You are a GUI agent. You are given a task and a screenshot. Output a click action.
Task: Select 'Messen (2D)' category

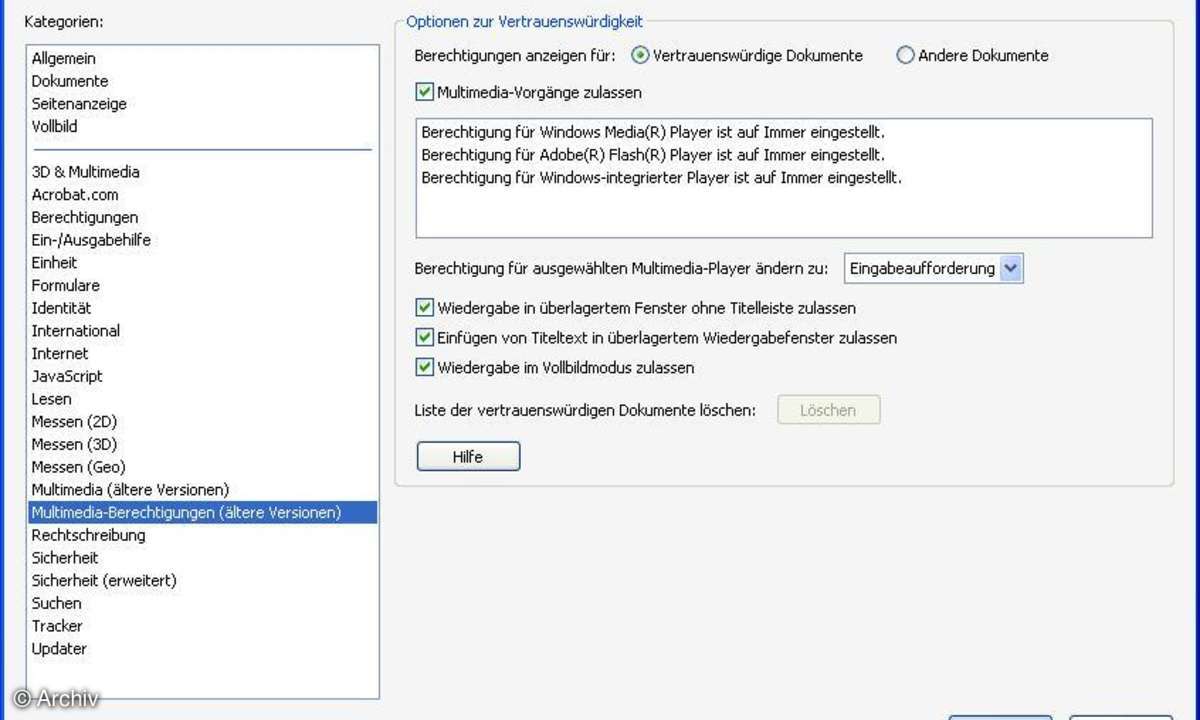tap(74, 422)
